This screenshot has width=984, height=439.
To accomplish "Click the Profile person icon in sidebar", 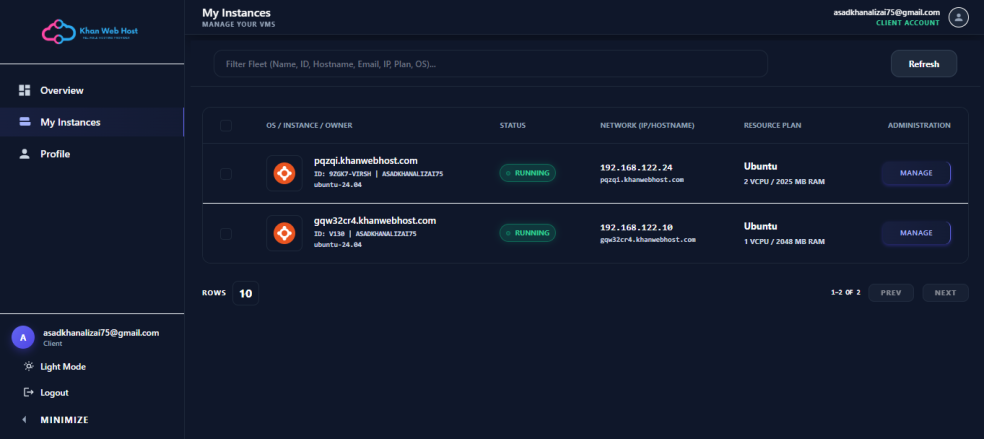I will [x=25, y=154].
